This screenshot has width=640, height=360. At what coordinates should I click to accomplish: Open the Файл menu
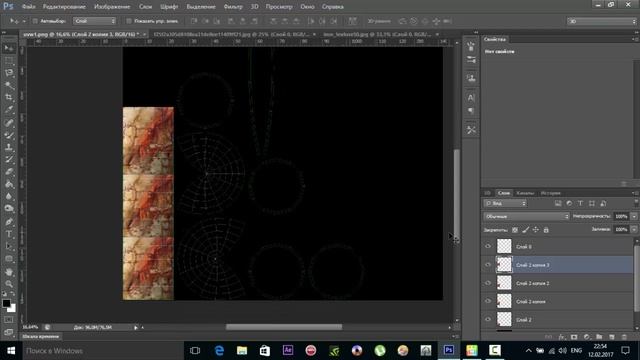28,7
